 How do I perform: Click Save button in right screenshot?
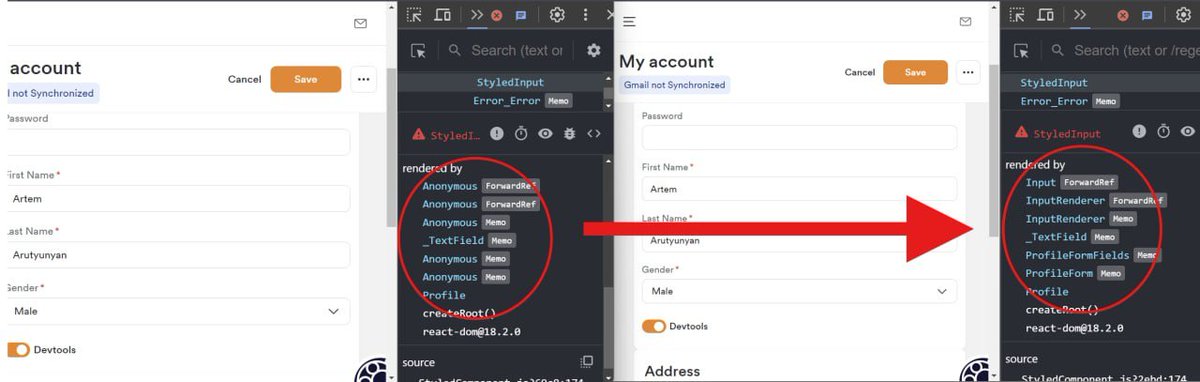(915, 72)
